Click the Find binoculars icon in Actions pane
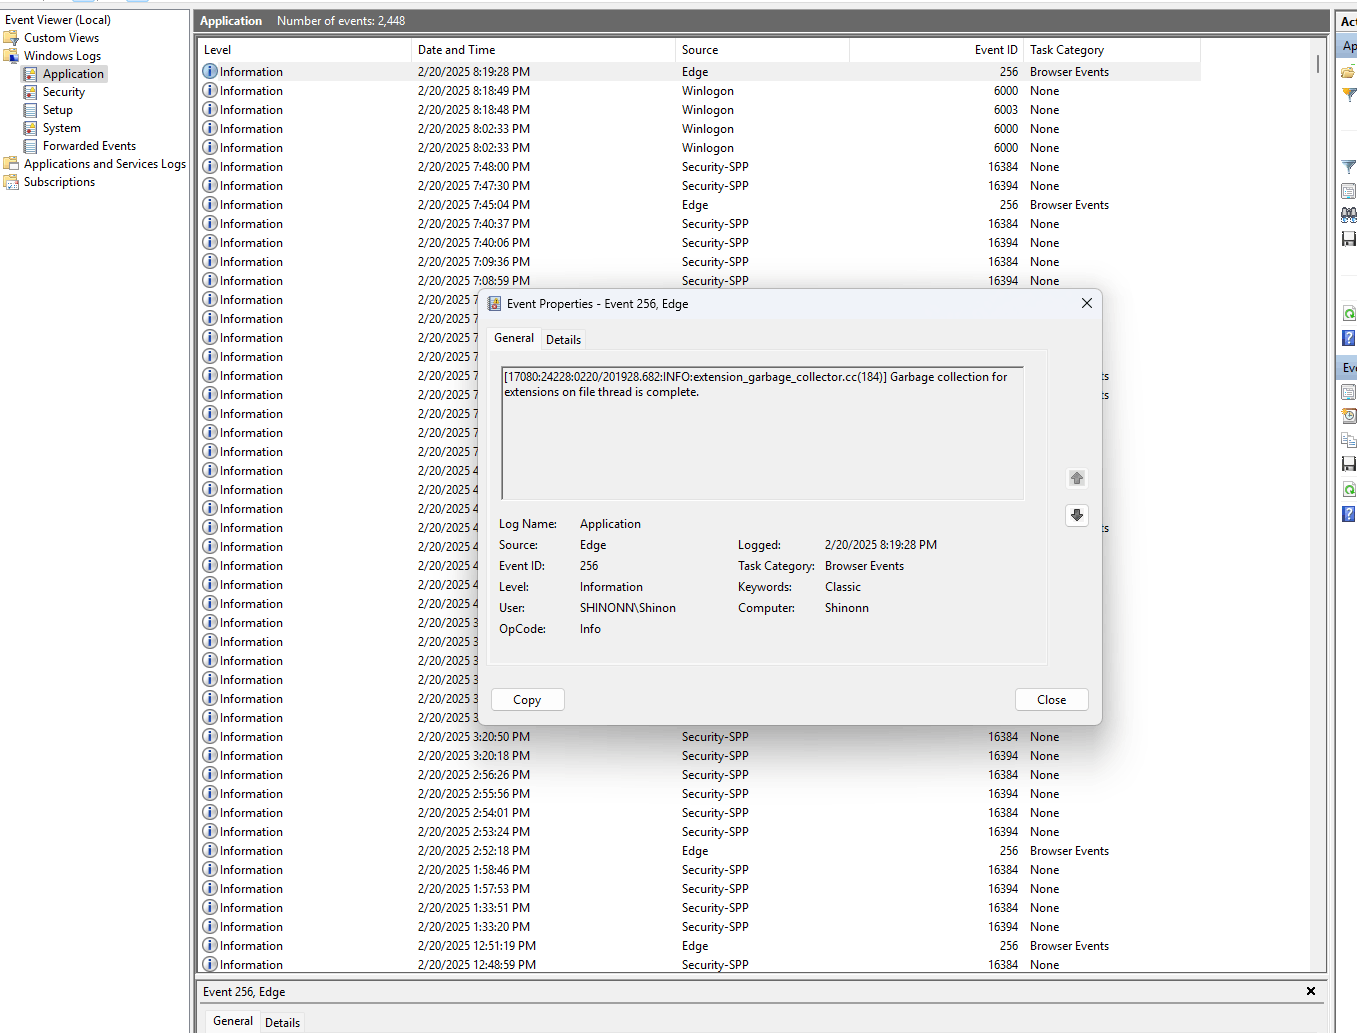Screen dimensions: 1357x1033 point(1348,215)
